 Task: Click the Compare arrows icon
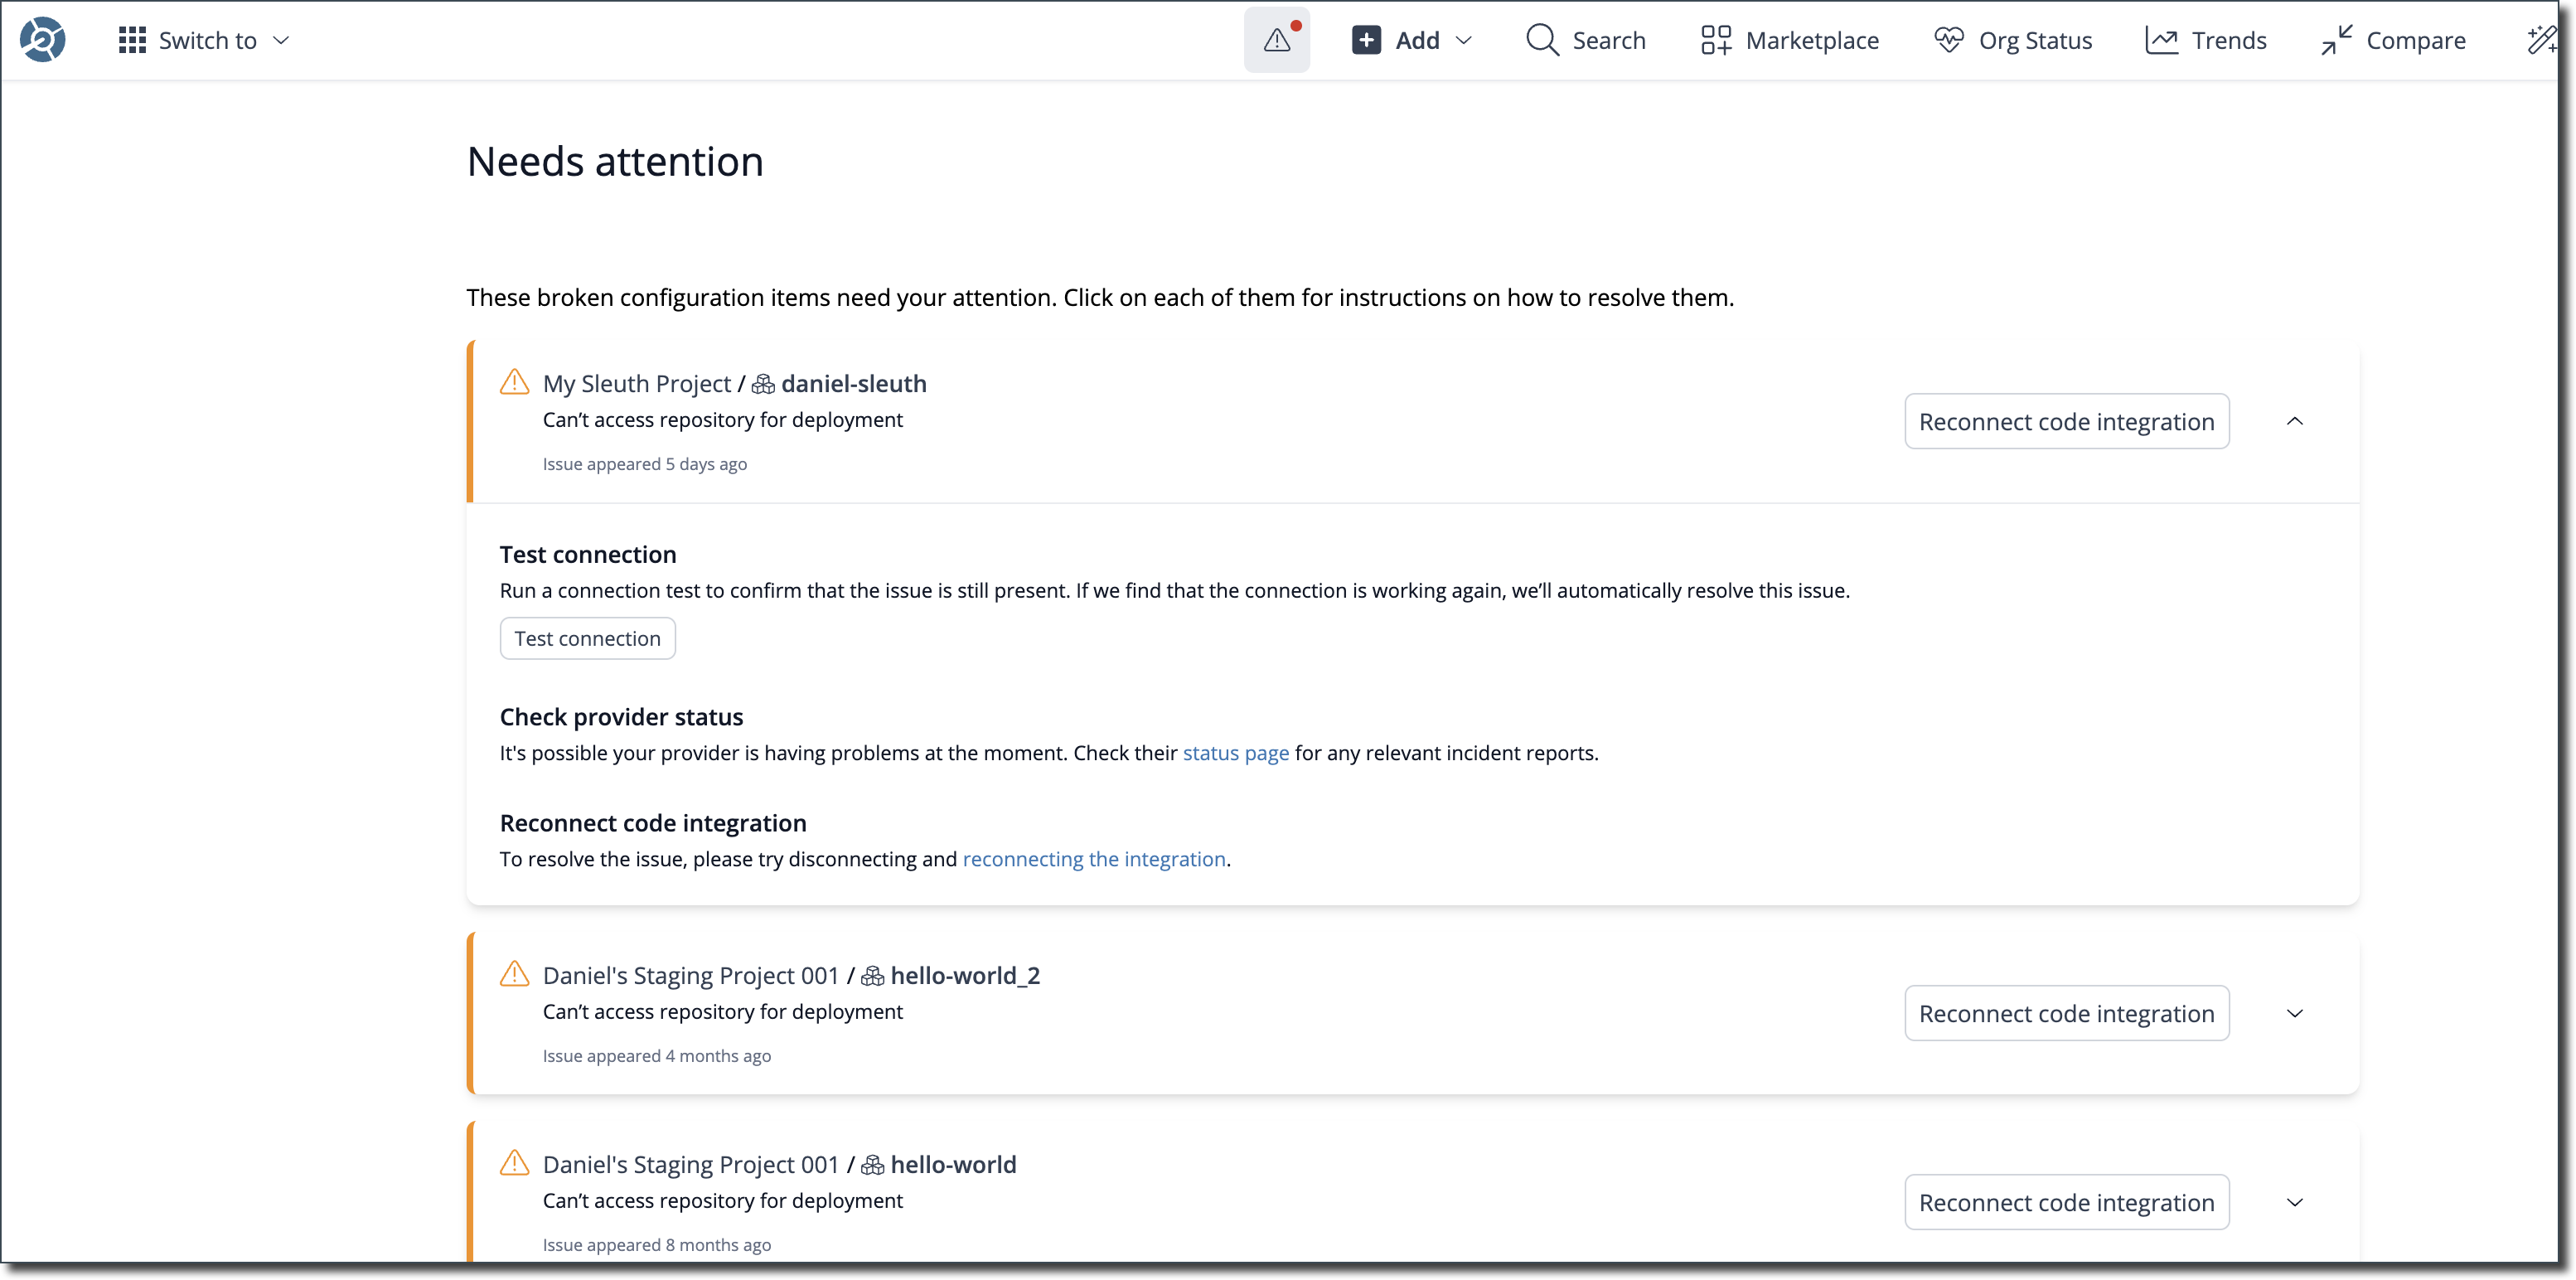tap(2337, 40)
